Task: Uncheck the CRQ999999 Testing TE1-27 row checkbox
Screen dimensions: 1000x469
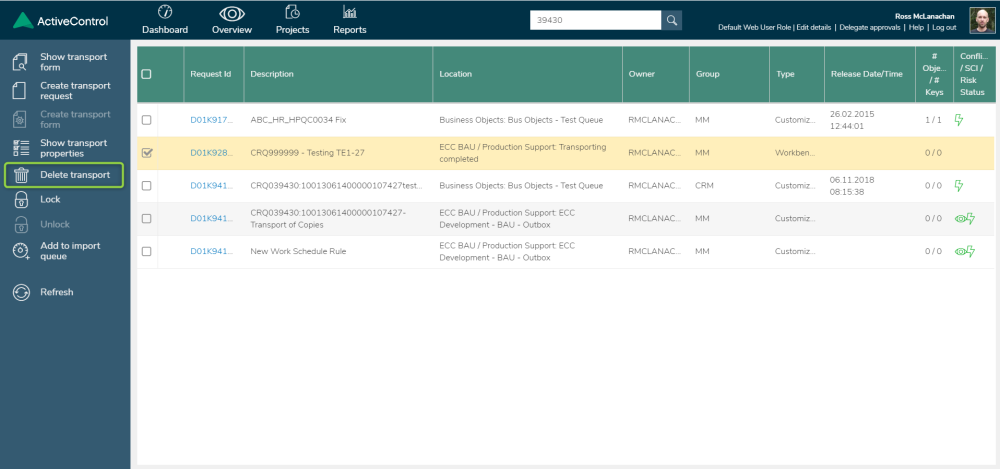Action: point(147,153)
